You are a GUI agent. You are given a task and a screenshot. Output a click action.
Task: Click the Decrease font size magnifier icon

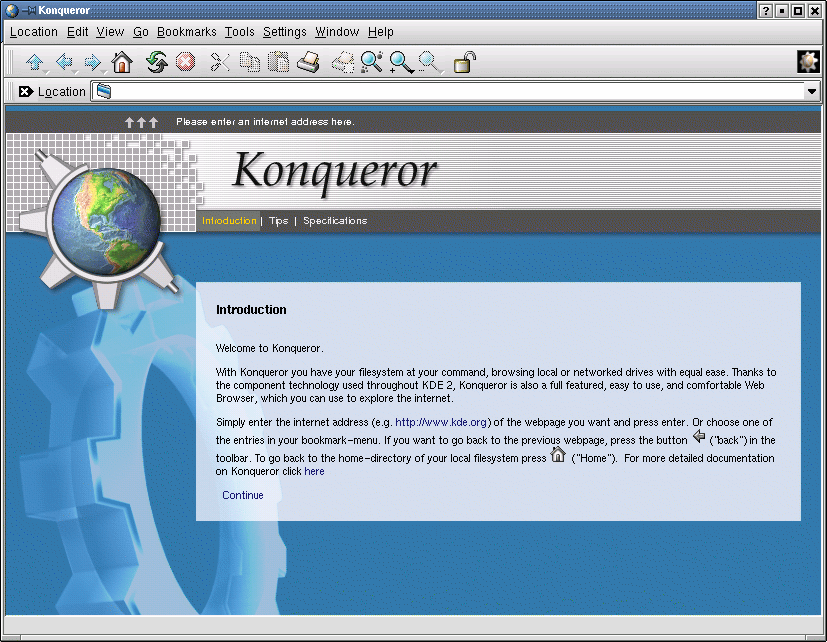(x=429, y=62)
